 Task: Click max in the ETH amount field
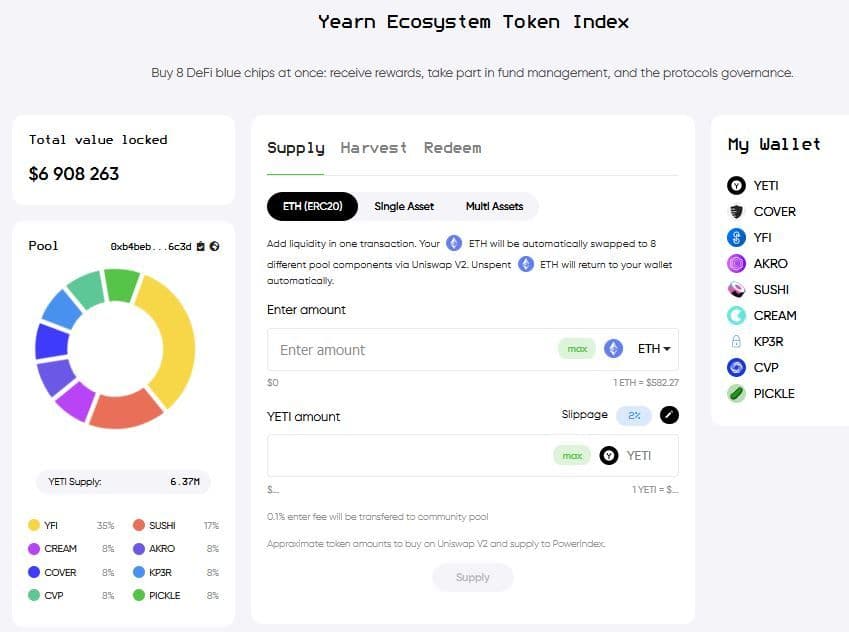576,349
